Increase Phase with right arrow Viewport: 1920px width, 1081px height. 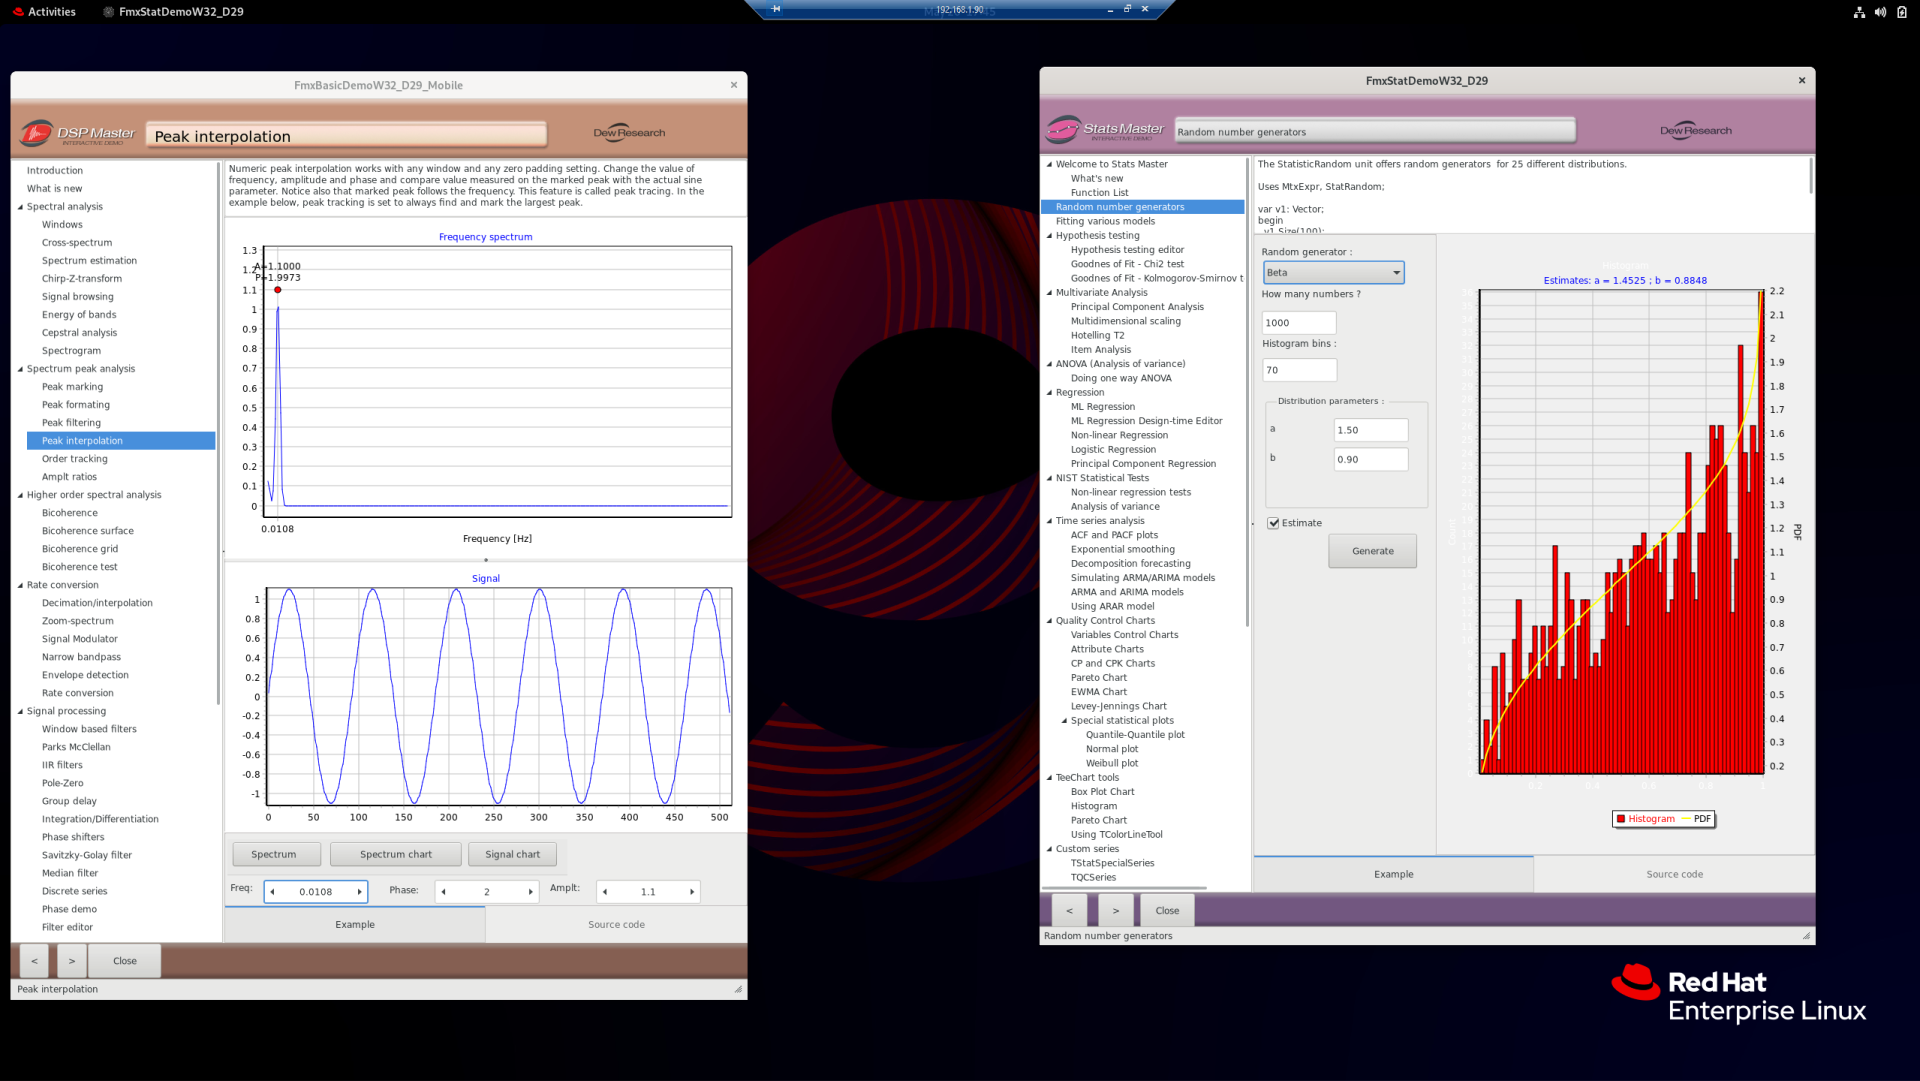pyautogui.click(x=530, y=892)
